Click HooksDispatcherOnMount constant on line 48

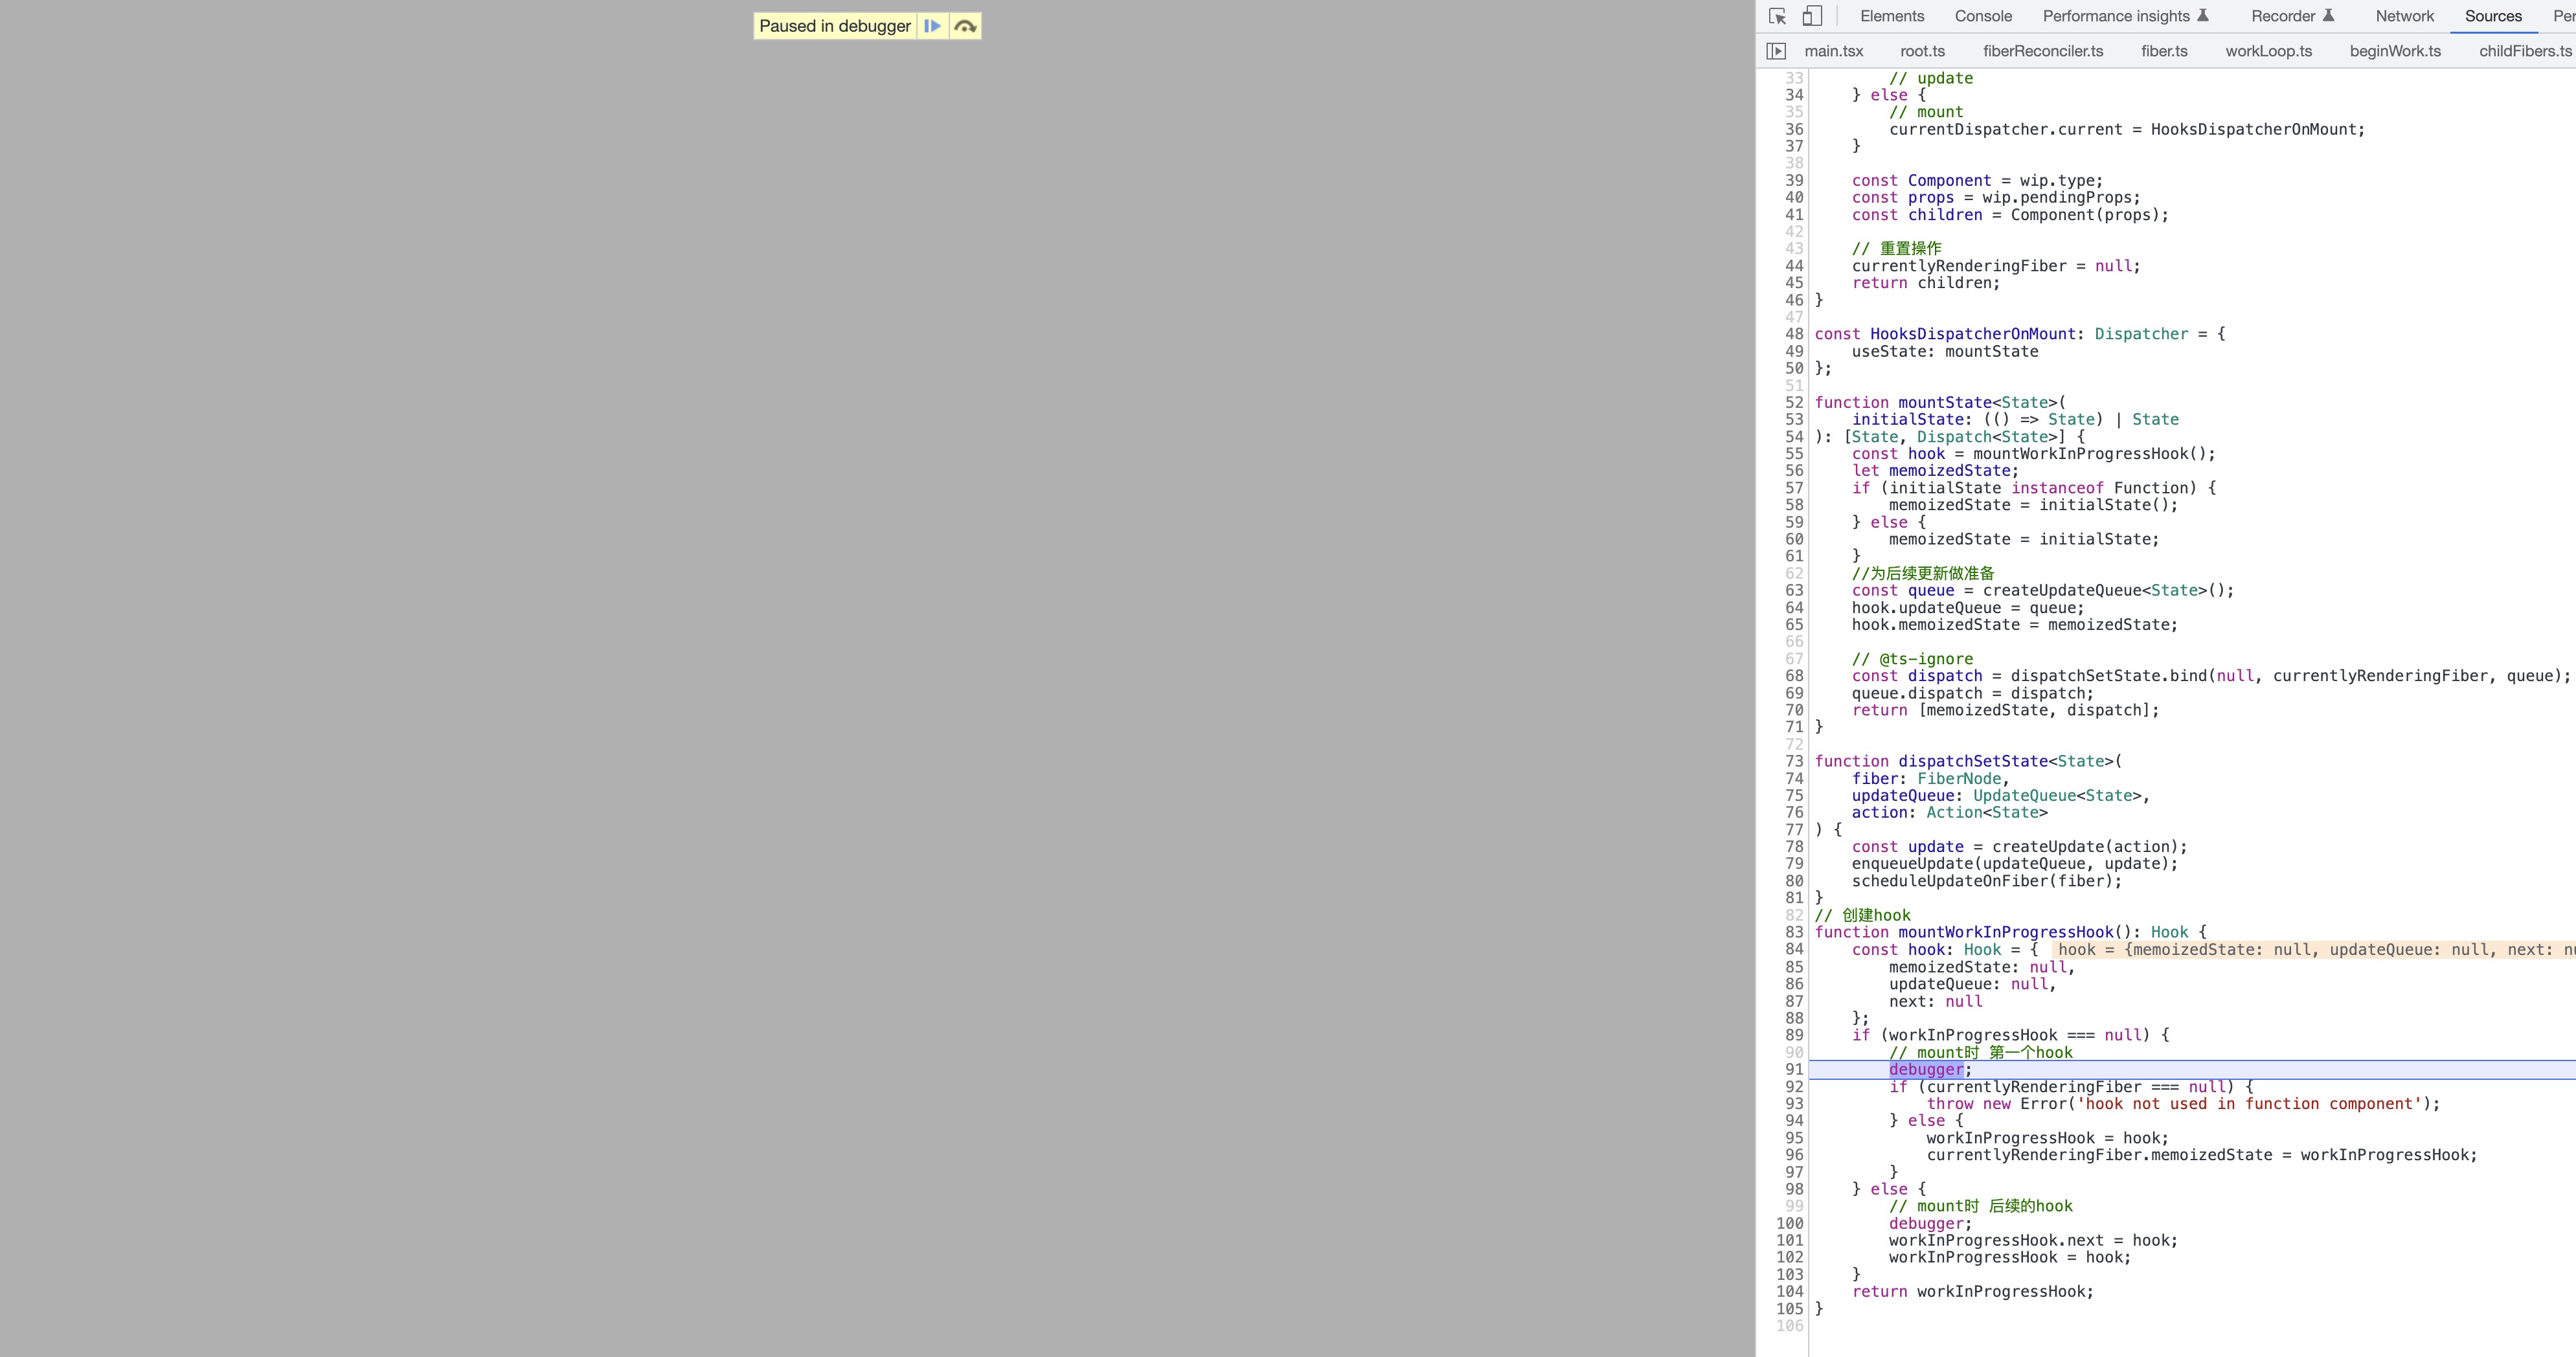click(x=1973, y=334)
